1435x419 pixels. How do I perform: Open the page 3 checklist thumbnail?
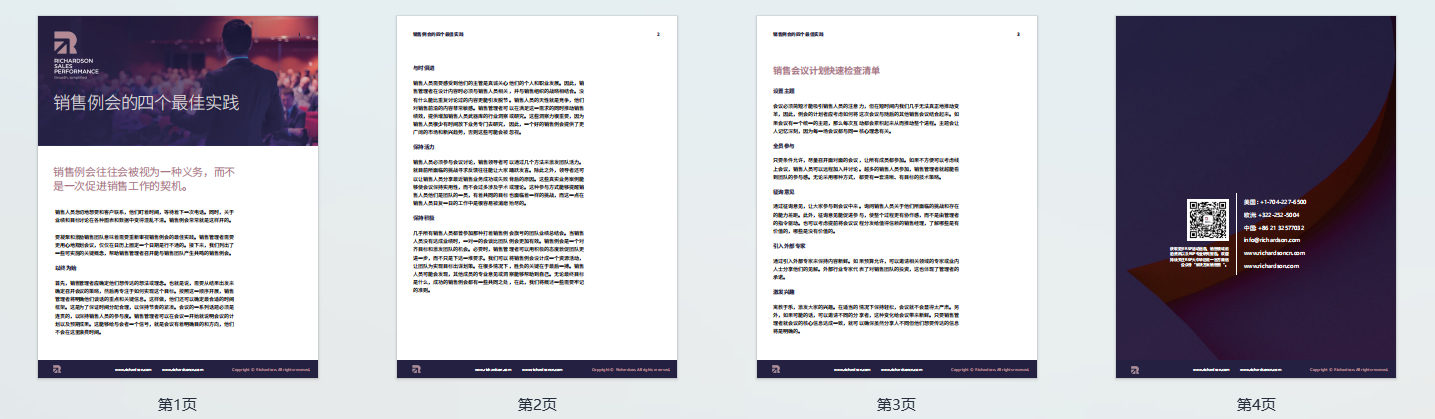pos(896,196)
